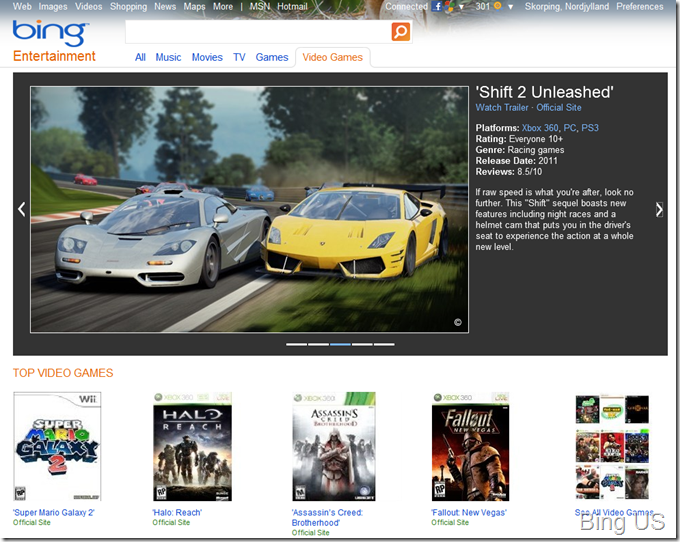Open the rewards 301 dropdown arrow
This screenshot has height=542, width=680.
coord(510,7)
